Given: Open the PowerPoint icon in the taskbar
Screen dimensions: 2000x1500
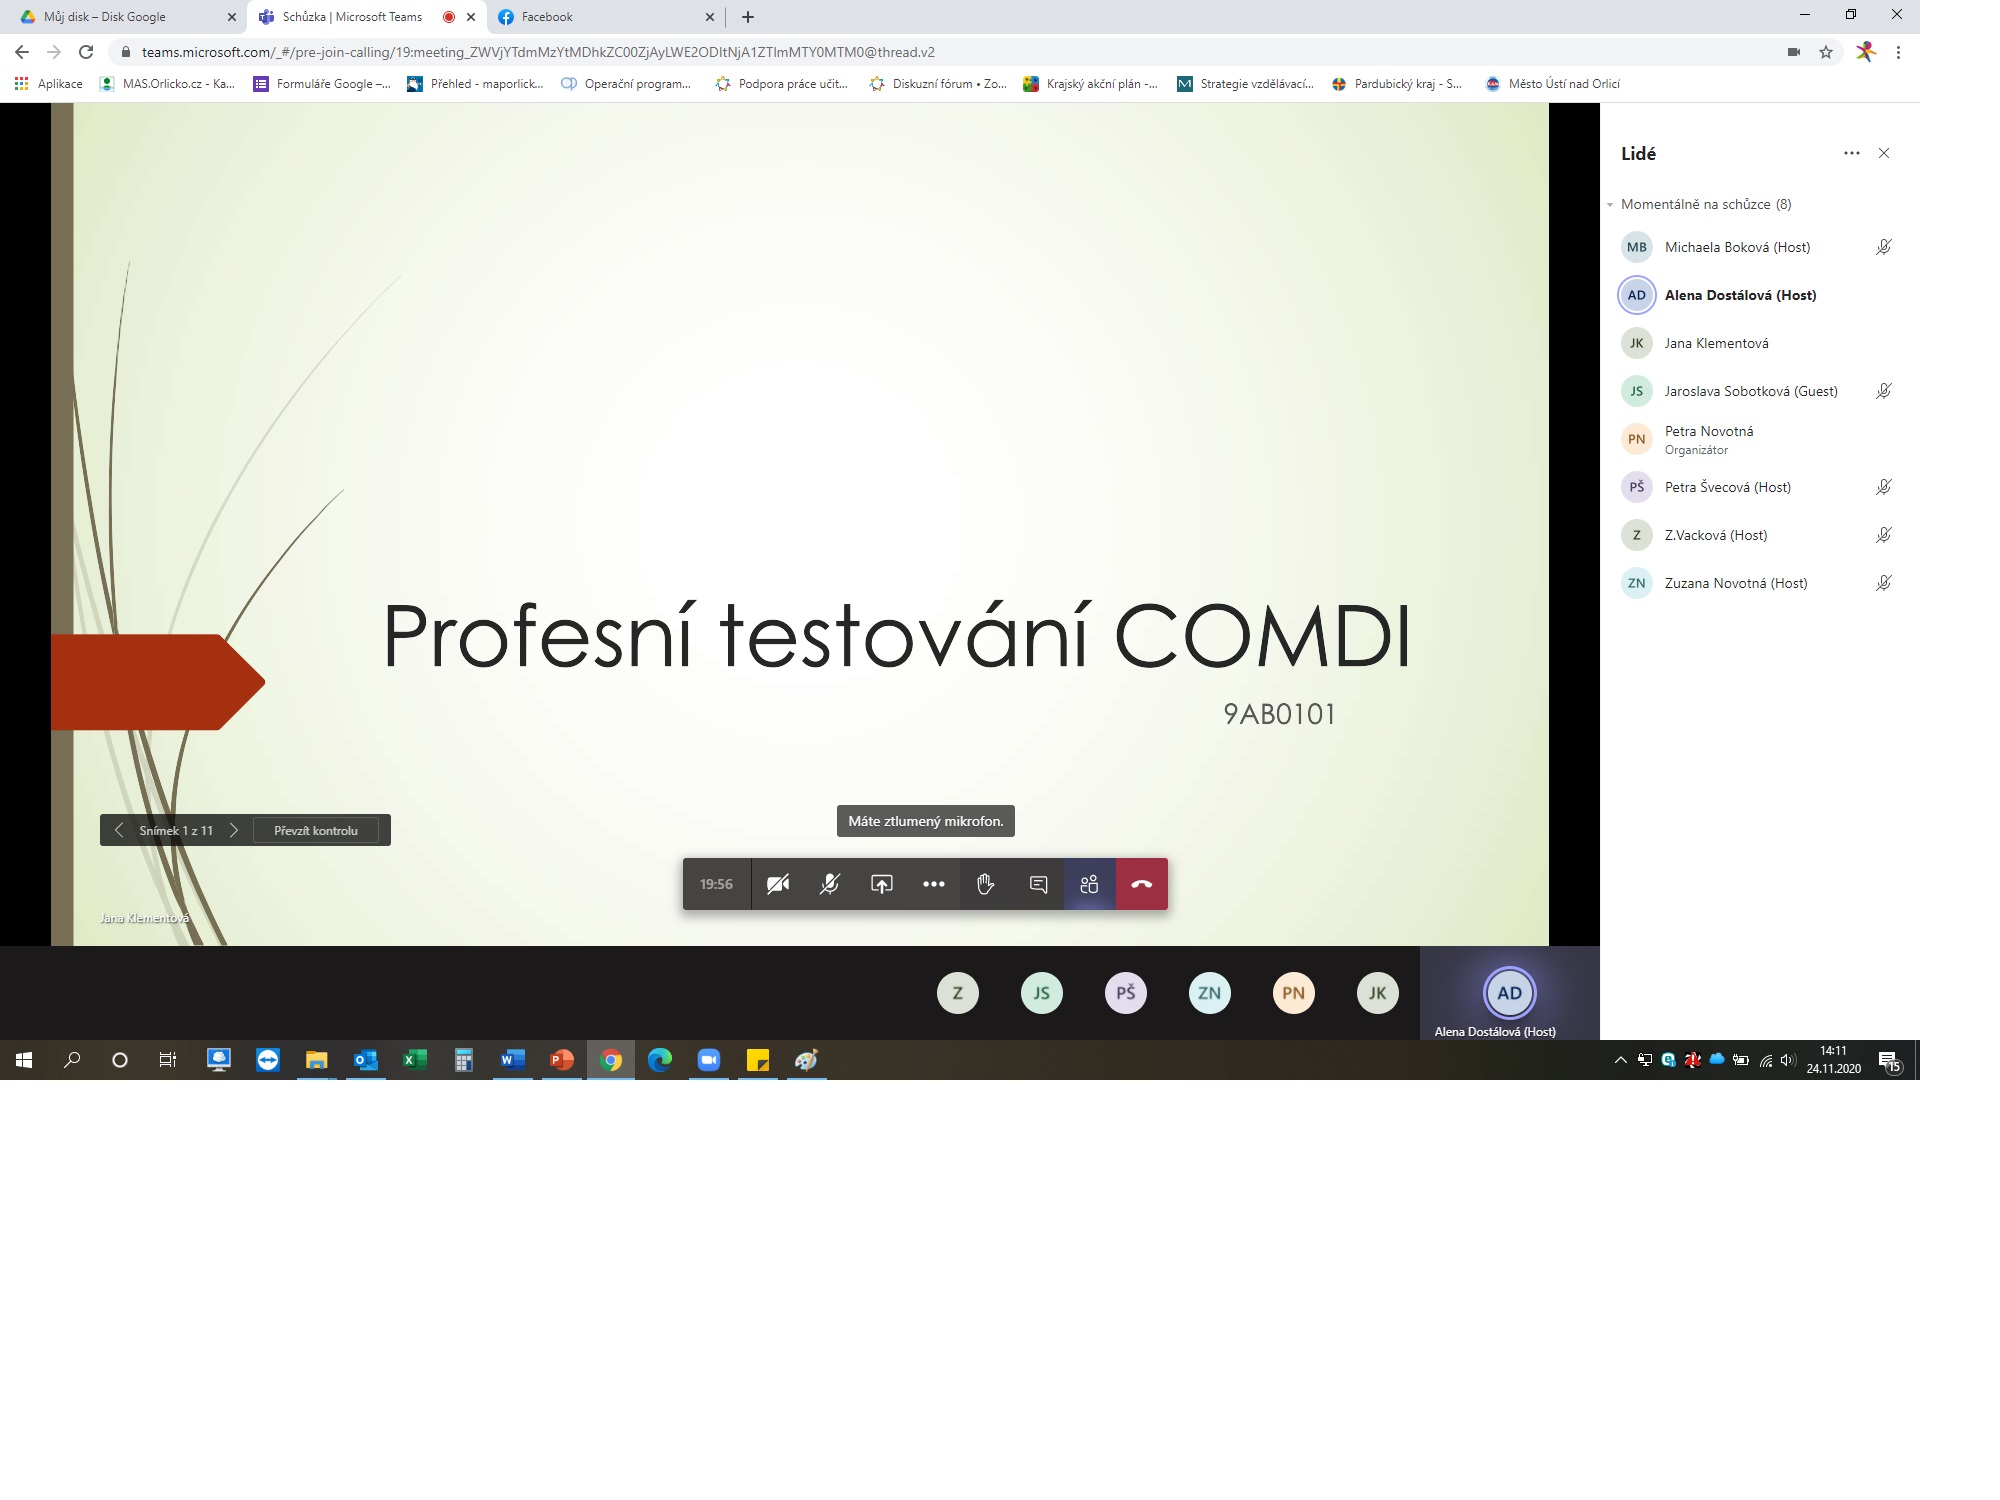Looking at the screenshot, I should (562, 1060).
